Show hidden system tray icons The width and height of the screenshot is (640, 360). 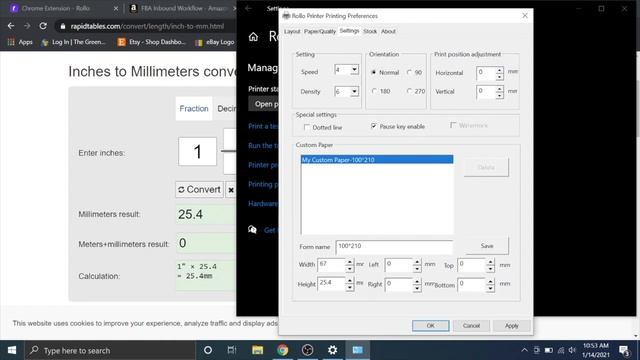click(524, 350)
